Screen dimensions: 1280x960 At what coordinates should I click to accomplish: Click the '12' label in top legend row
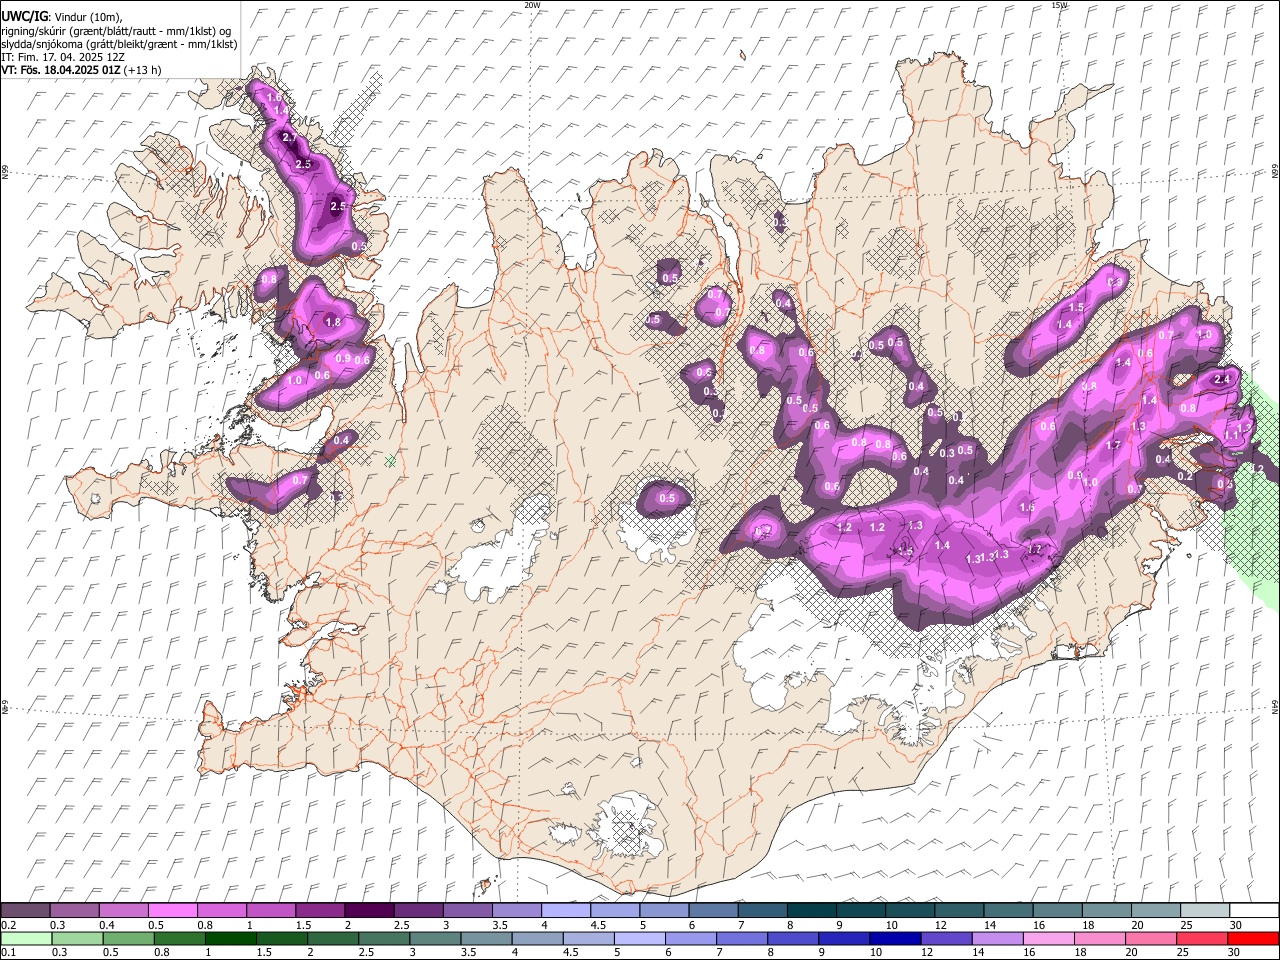[940, 925]
